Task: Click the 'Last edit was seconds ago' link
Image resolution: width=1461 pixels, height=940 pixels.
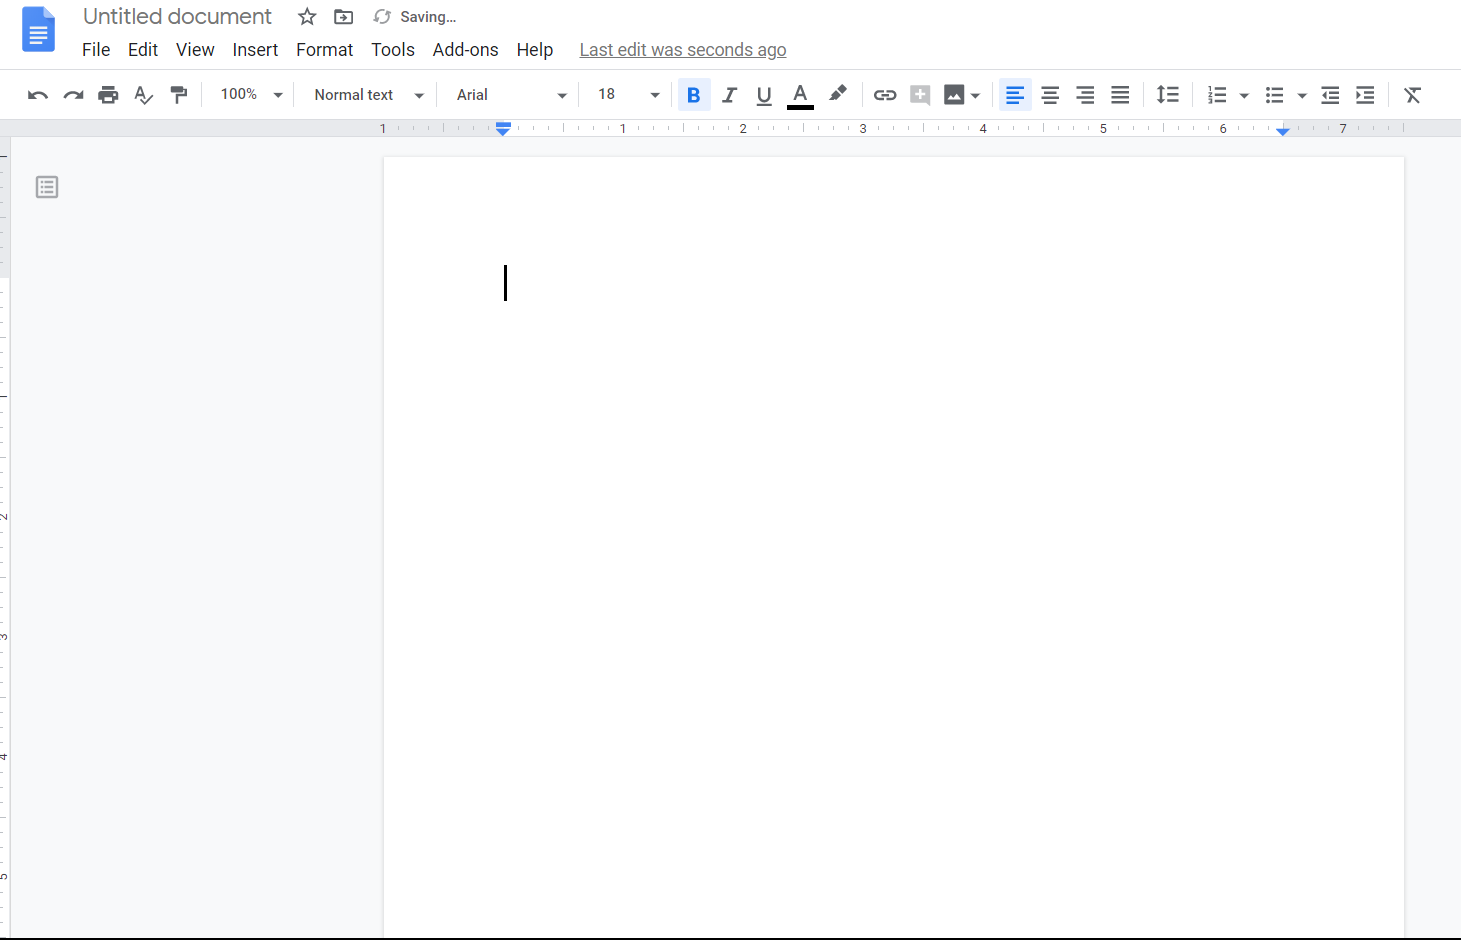Action: tap(683, 50)
